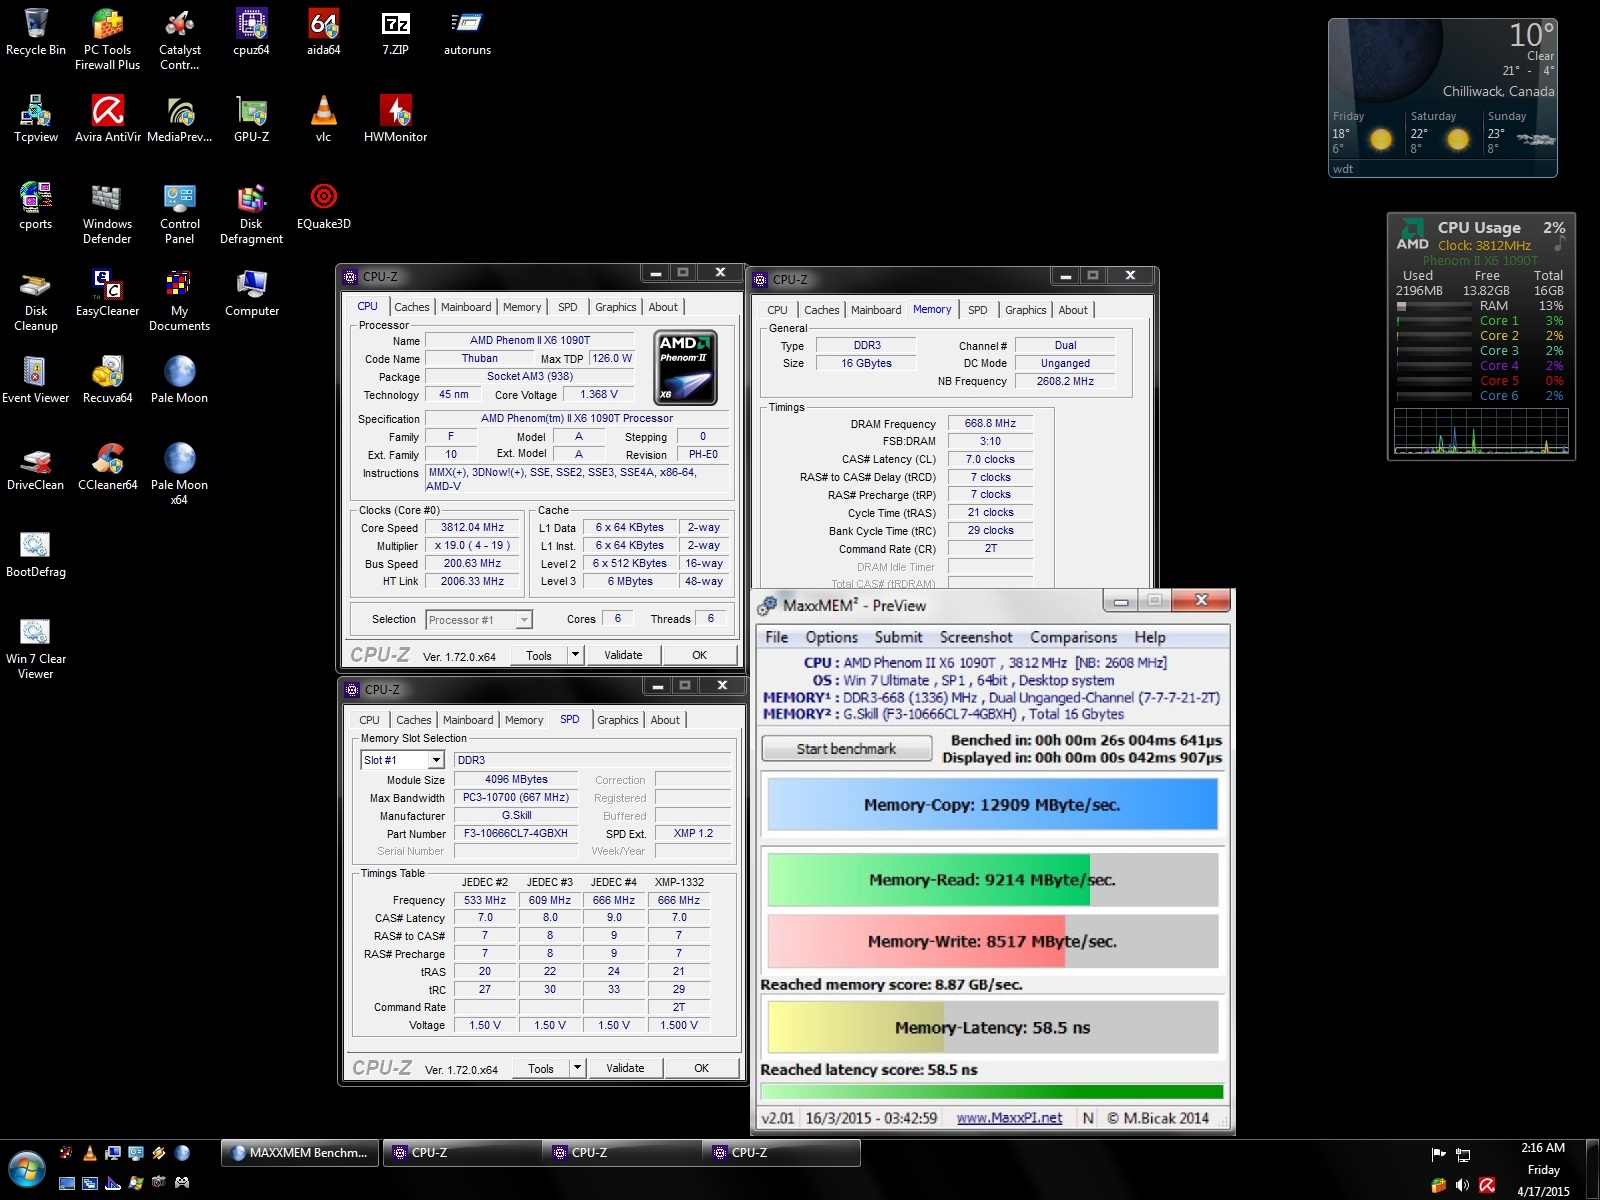Viewport: 1600px width, 1200px height.
Task: Open Tools dropdown arrow in top CPU-Z window
Action: click(x=575, y=655)
